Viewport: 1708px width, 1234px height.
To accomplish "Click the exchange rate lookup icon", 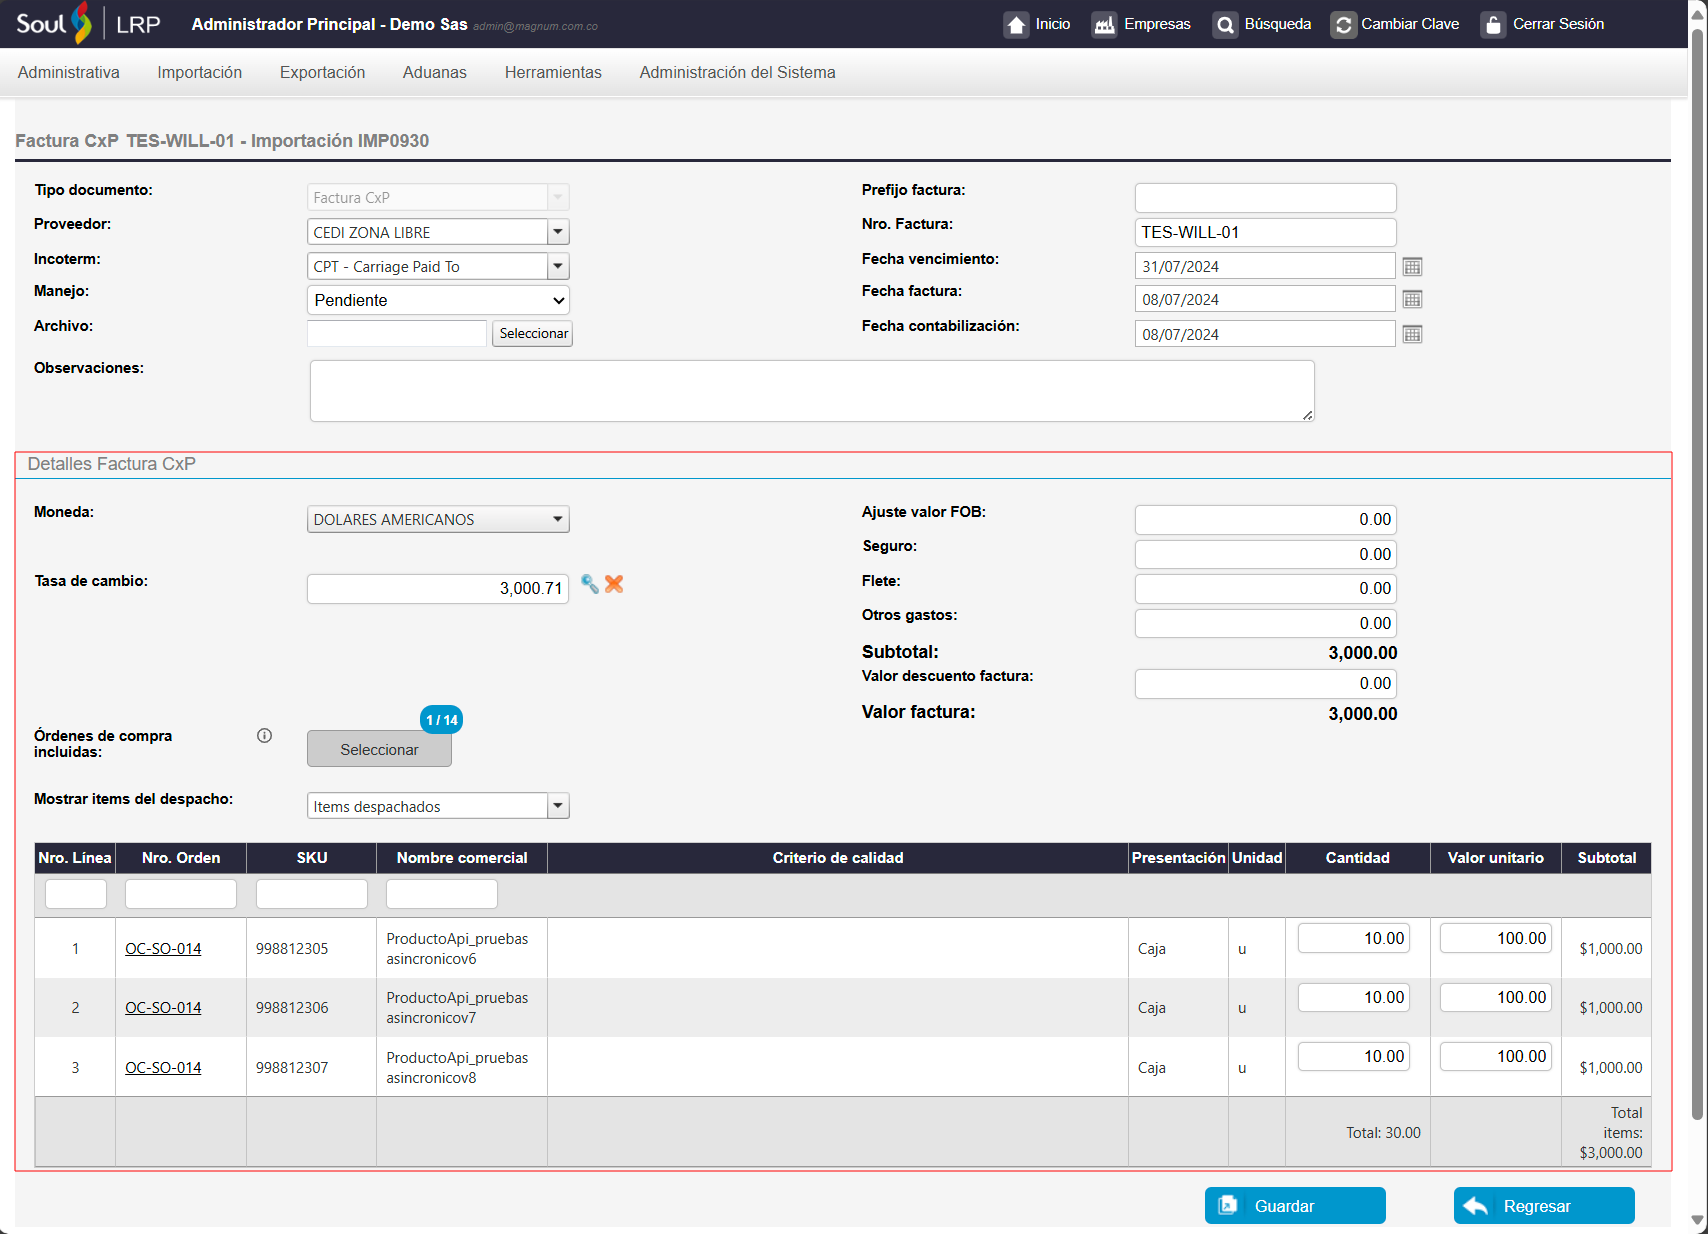I will click(590, 585).
